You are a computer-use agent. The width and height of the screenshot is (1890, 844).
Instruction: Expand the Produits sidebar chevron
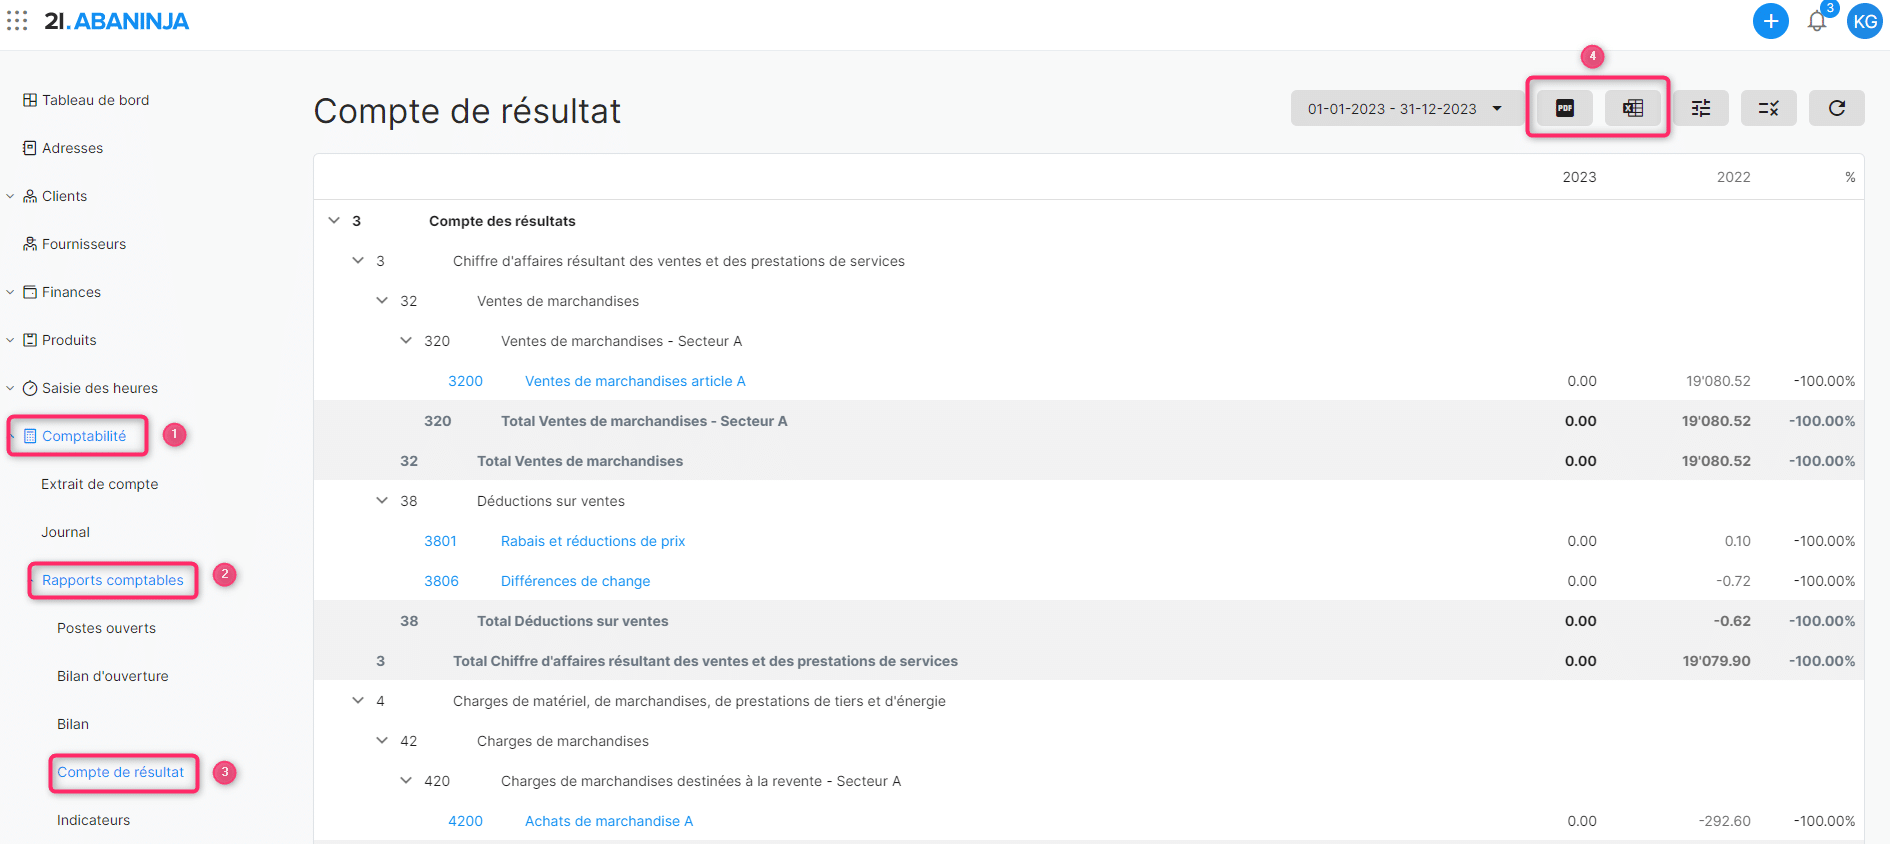pyautogui.click(x=10, y=340)
